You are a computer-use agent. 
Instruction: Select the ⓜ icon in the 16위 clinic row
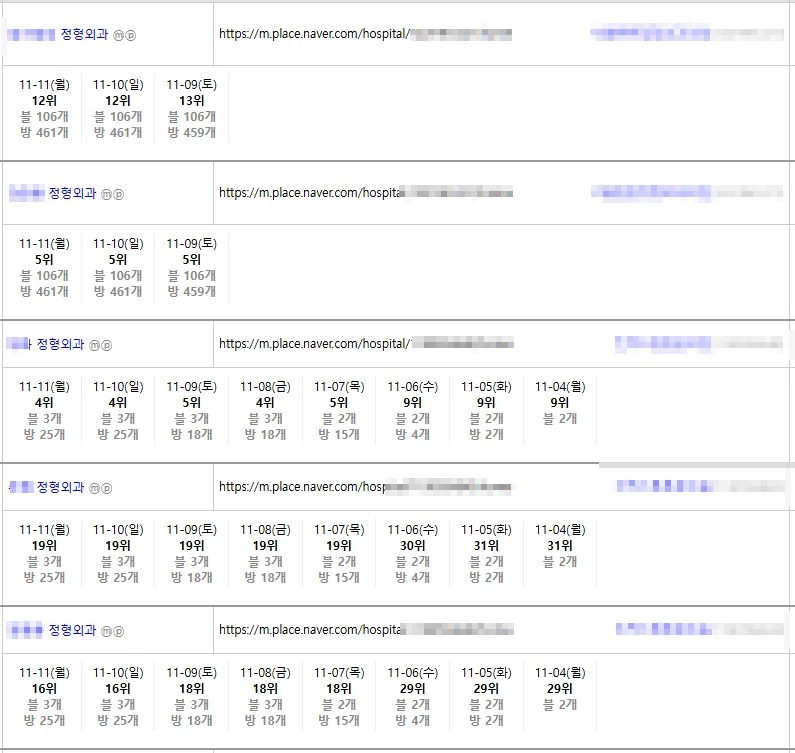coord(106,631)
